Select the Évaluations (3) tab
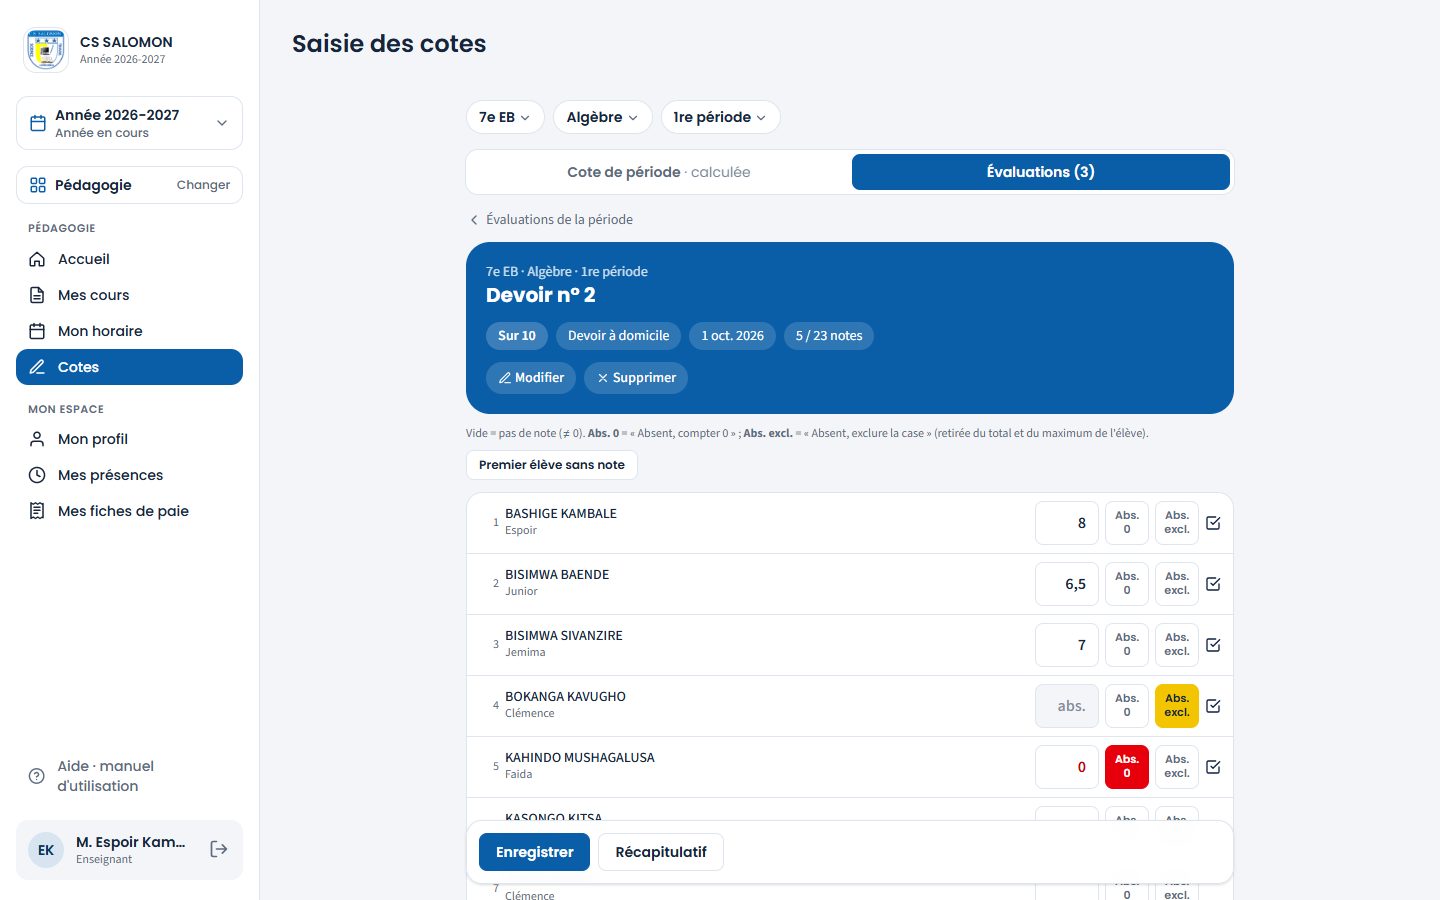 tap(1041, 172)
